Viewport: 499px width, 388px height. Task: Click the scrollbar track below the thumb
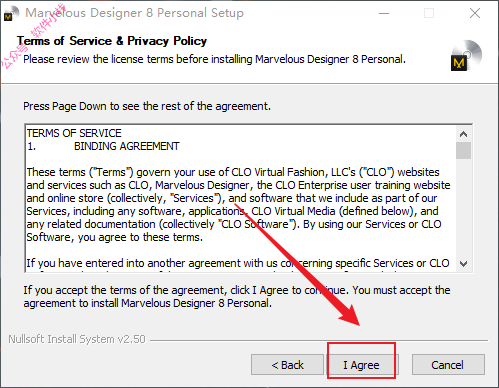click(x=463, y=208)
